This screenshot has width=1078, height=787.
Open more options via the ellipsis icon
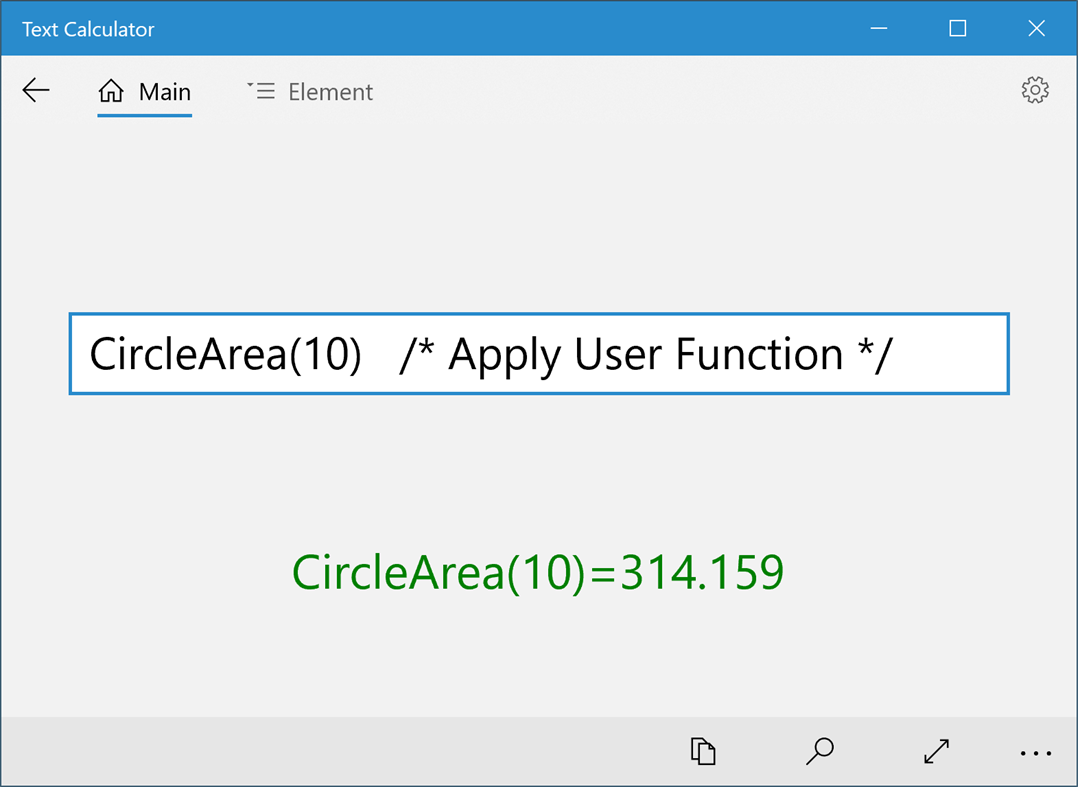pyautogui.click(x=1035, y=753)
